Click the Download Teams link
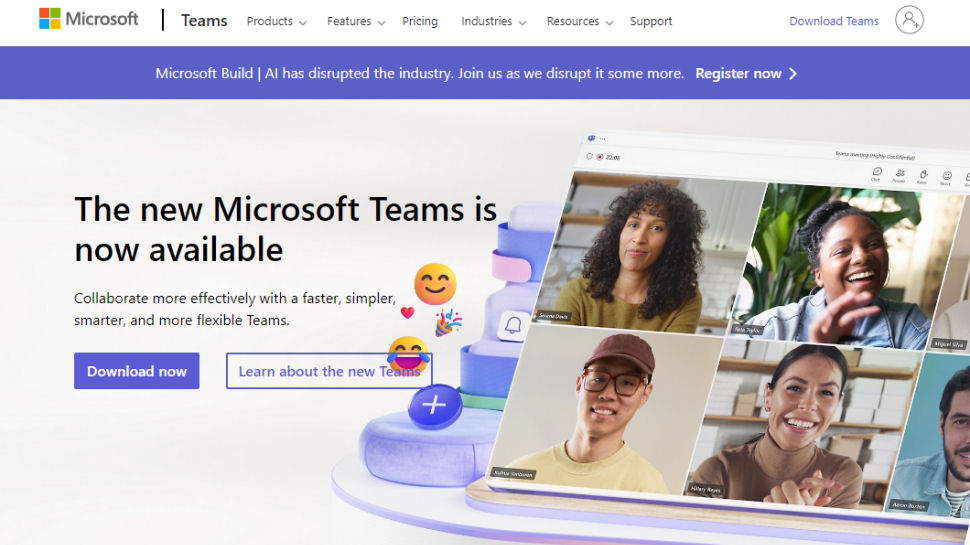Image resolution: width=970 pixels, height=545 pixels. (x=833, y=21)
